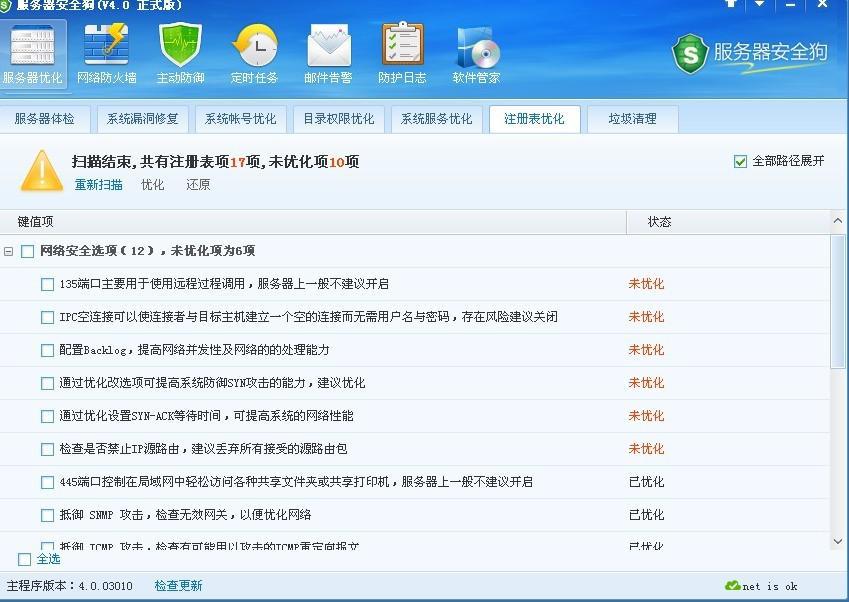Enable 全部路径展开 checkbox
This screenshot has height=602, width=849.
pyautogui.click(x=741, y=159)
